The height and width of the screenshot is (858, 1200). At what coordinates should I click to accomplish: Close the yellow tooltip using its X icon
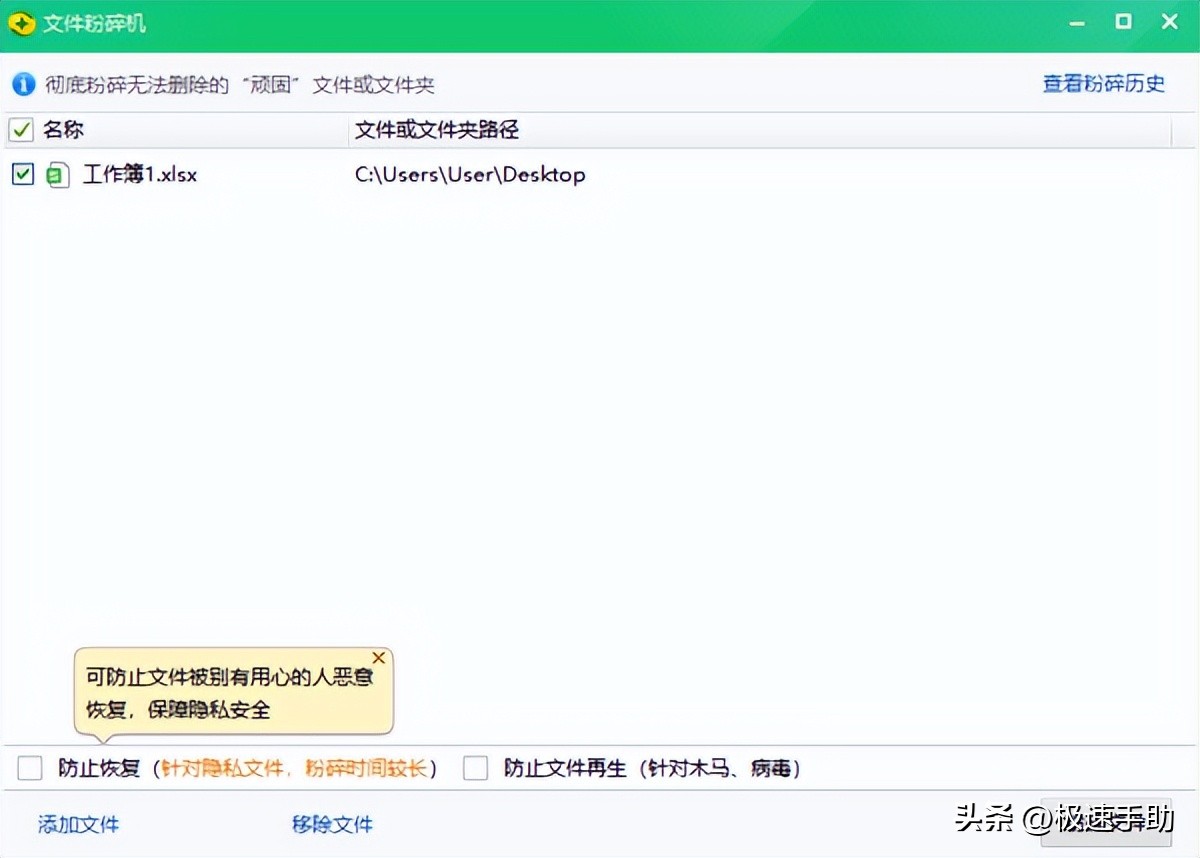click(378, 658)
